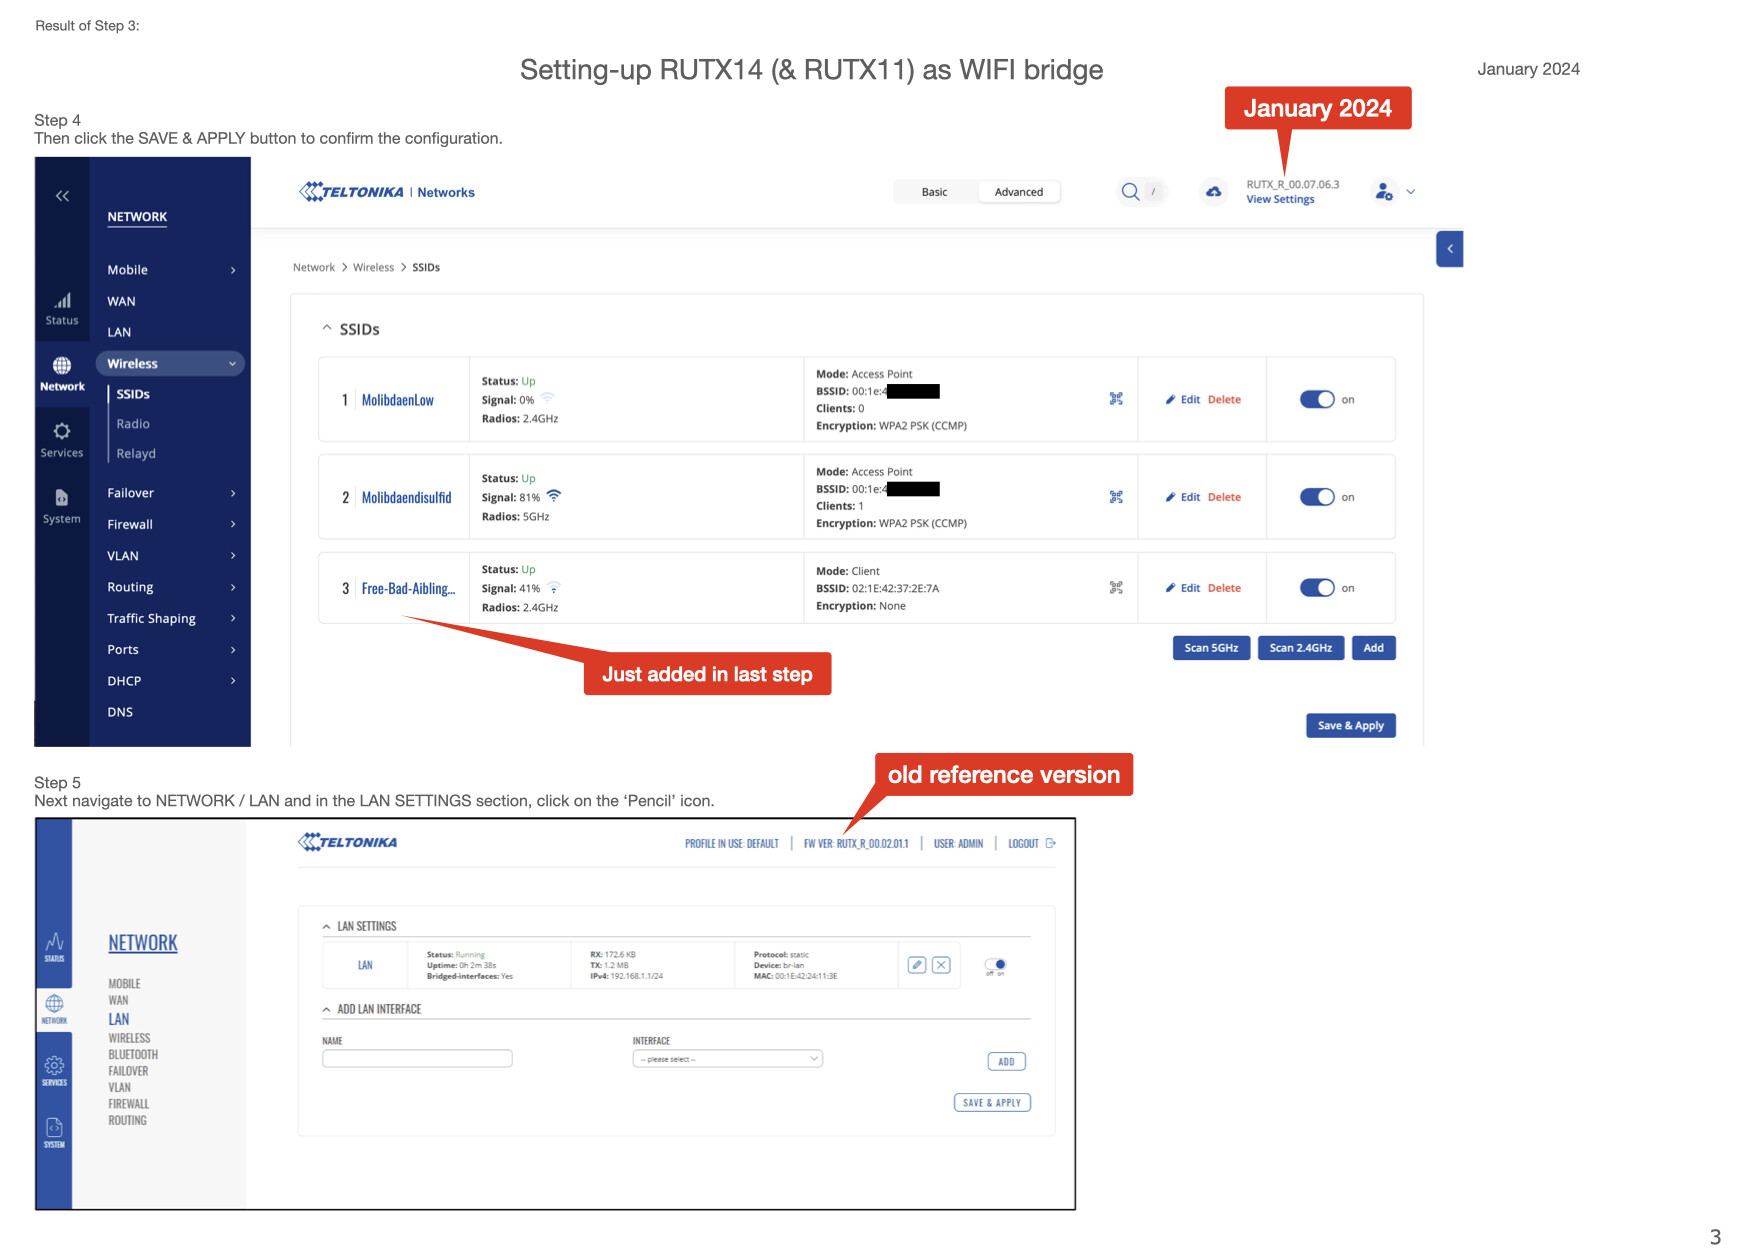Switch to Basic mode
Viewport: 1740px width, 1260px height.
(935, 192)
